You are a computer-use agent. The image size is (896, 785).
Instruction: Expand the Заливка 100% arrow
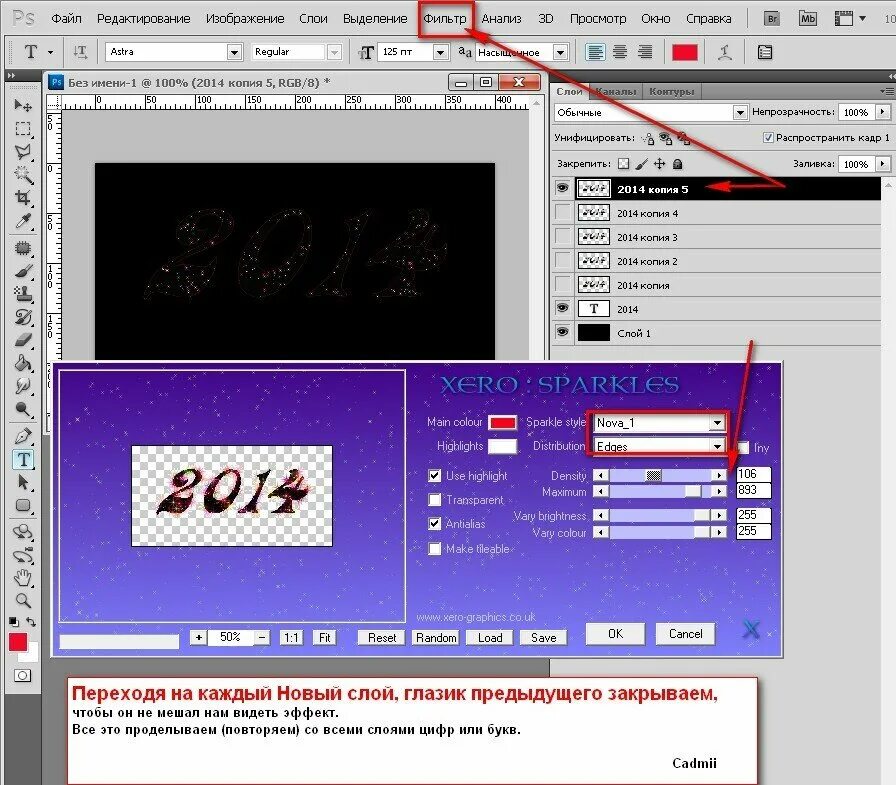click(883, 164)
